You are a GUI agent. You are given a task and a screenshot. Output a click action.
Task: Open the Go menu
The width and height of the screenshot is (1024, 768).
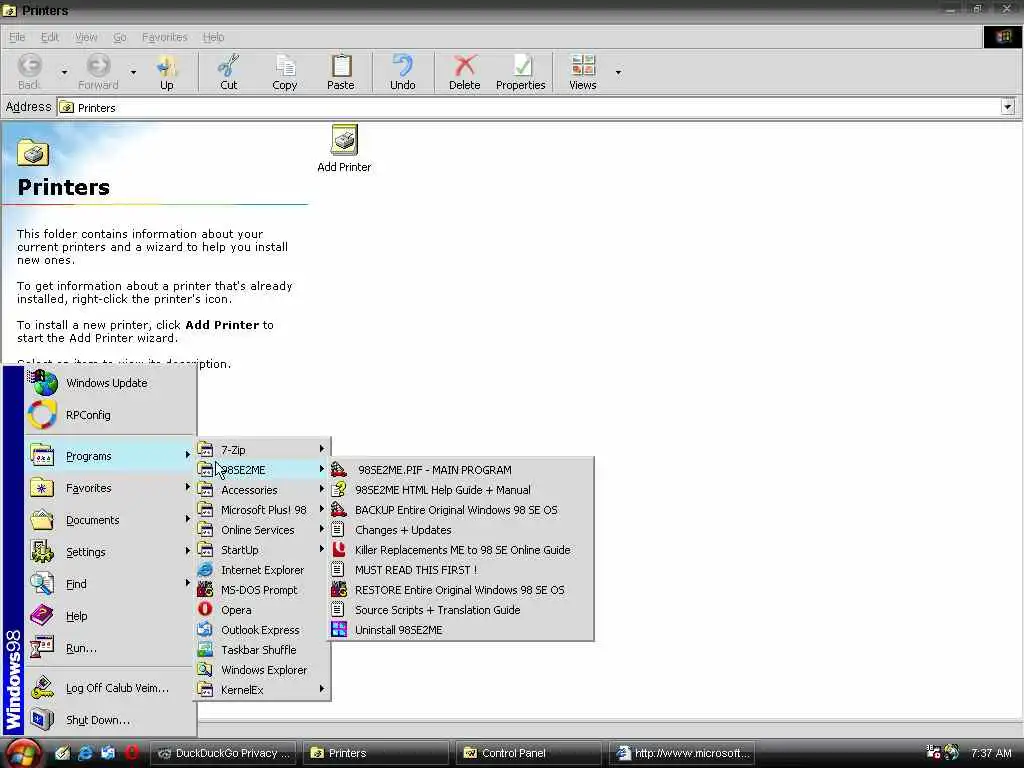(120, 37)
